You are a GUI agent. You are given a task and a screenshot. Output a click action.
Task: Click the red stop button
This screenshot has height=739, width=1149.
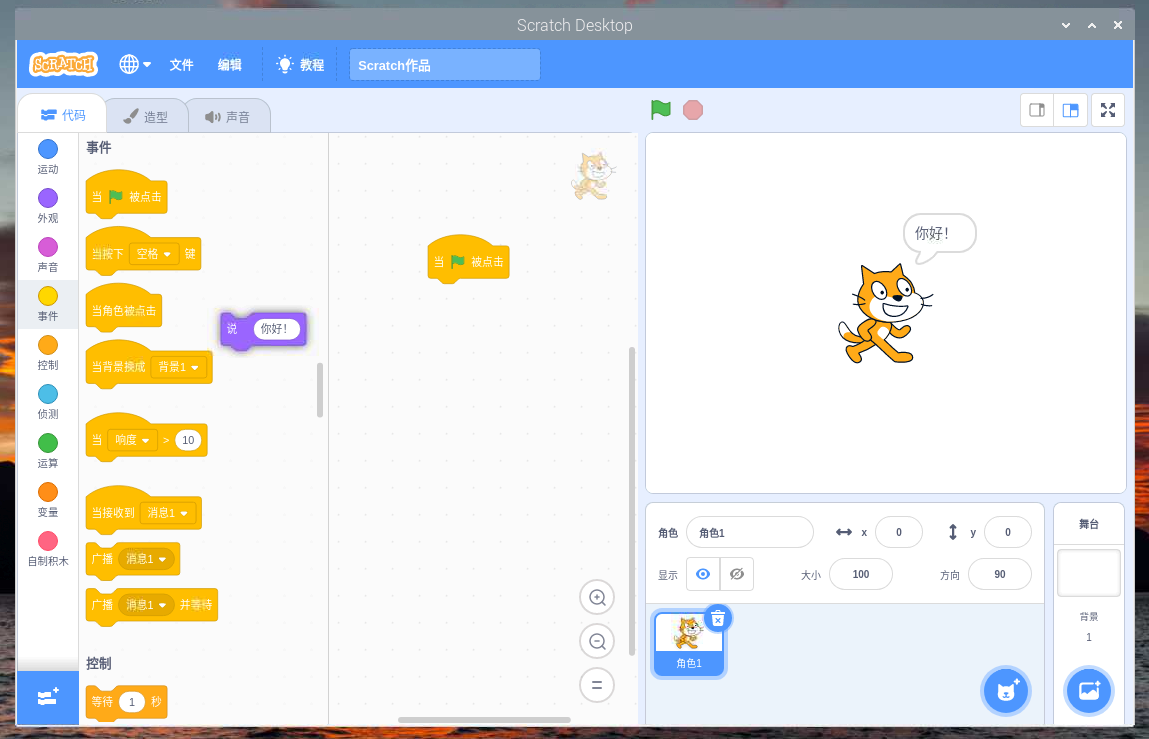692,110
